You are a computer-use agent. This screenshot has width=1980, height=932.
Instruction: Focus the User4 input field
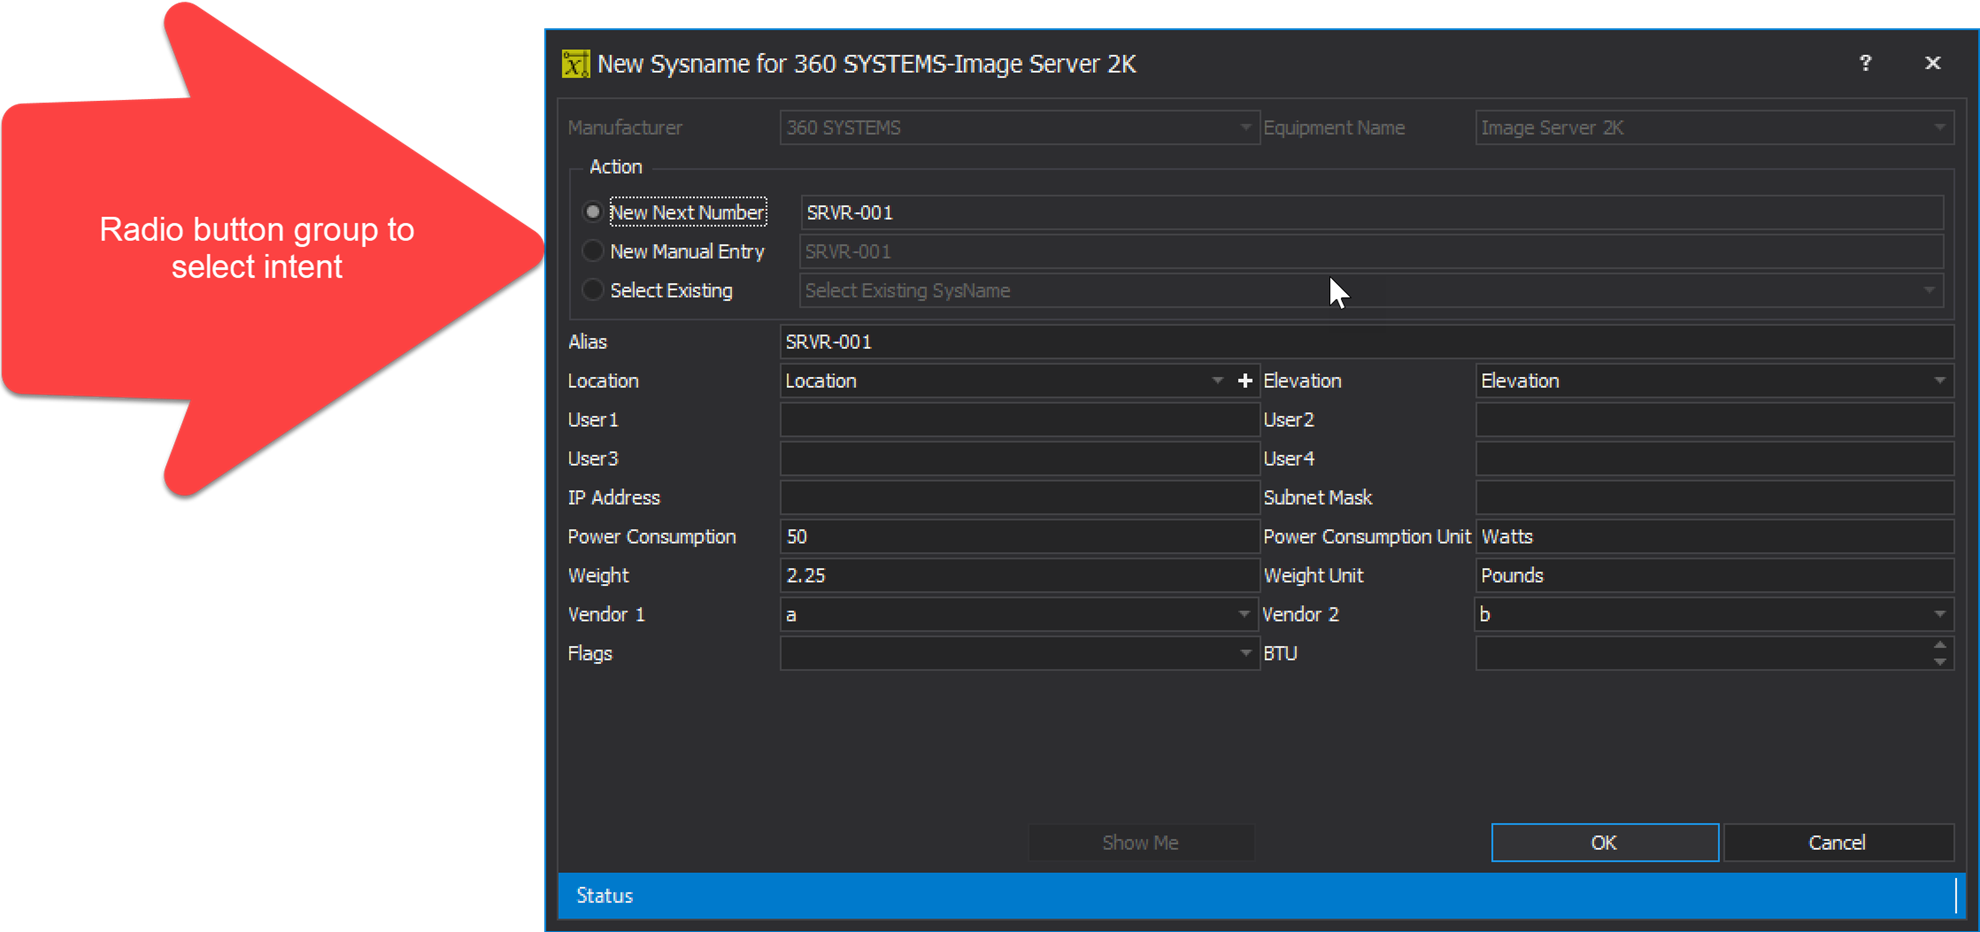[x=1714, y=459]
